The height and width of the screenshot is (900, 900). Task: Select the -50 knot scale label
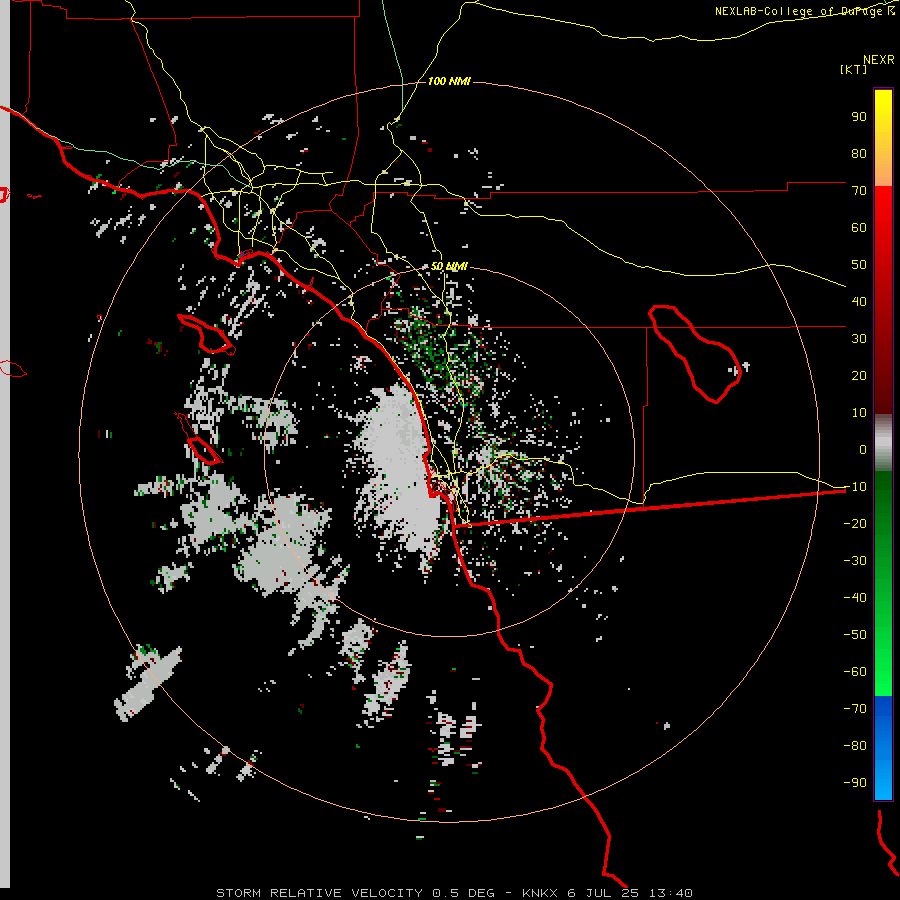point(855,634)
